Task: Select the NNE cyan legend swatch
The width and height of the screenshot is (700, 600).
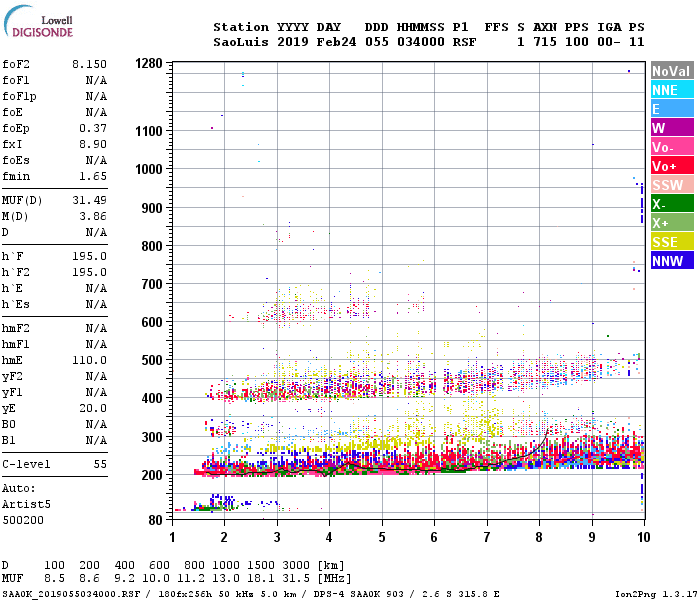Action: tap(672, 90)
